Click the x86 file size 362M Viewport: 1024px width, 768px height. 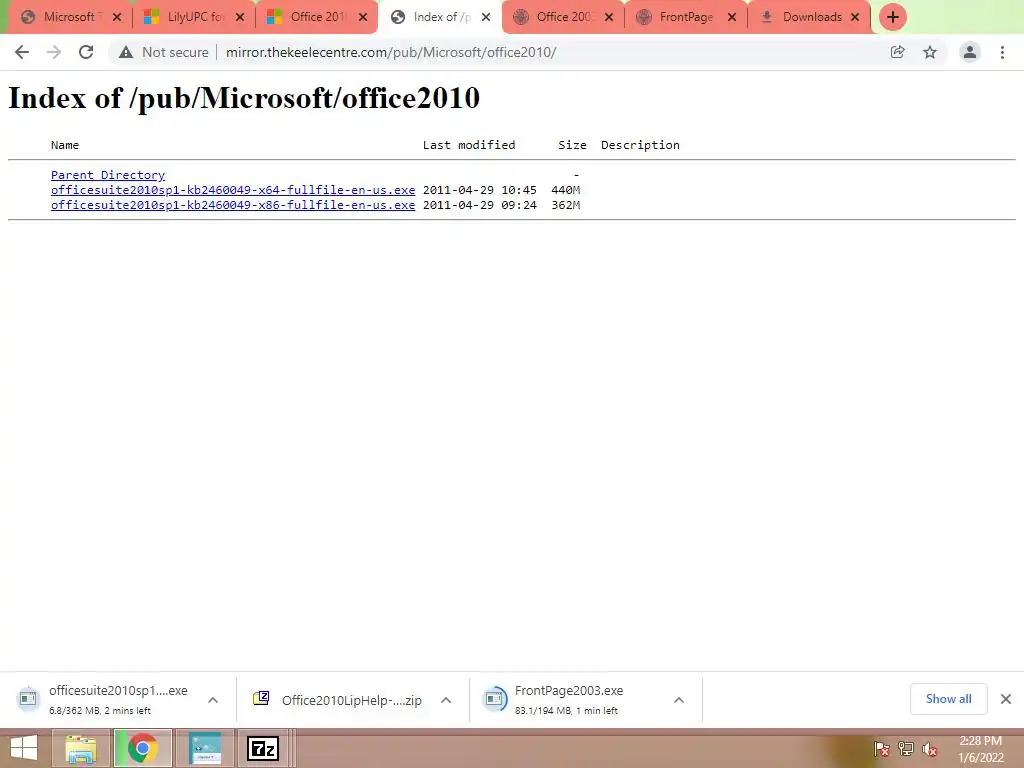coord(566,205)
